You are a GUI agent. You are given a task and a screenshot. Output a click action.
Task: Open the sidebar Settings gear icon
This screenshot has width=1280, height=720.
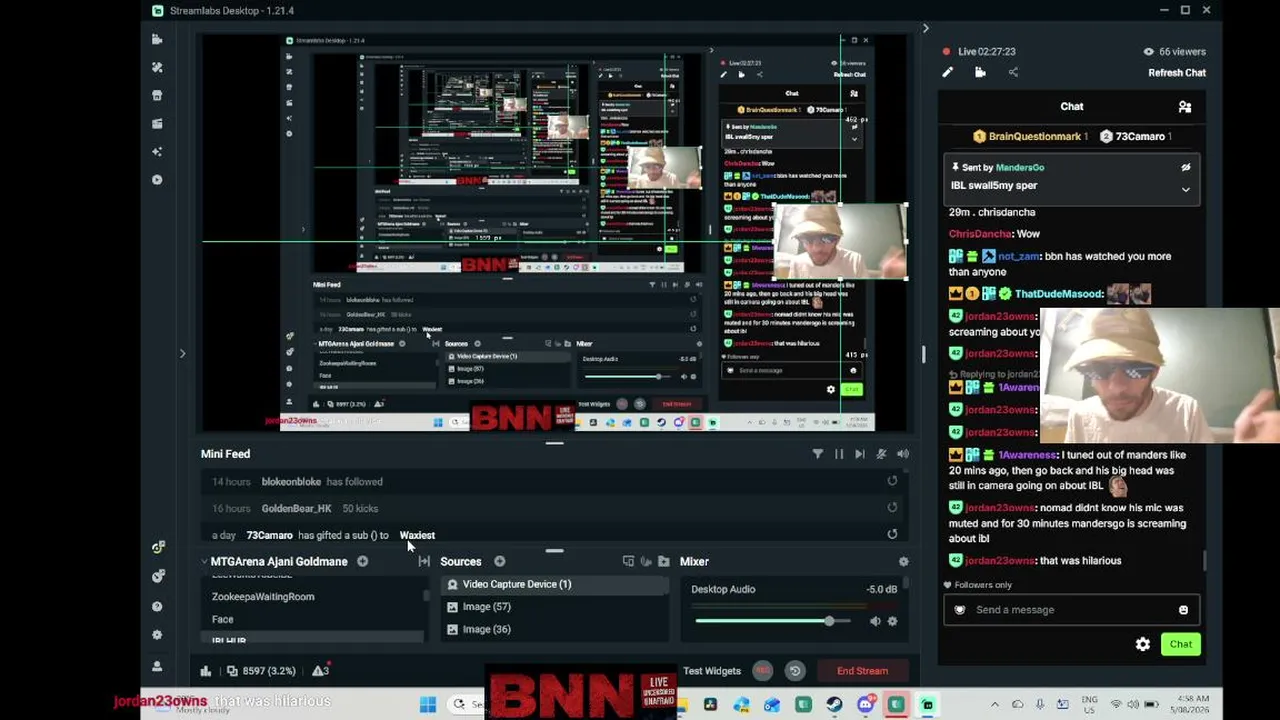157,635
